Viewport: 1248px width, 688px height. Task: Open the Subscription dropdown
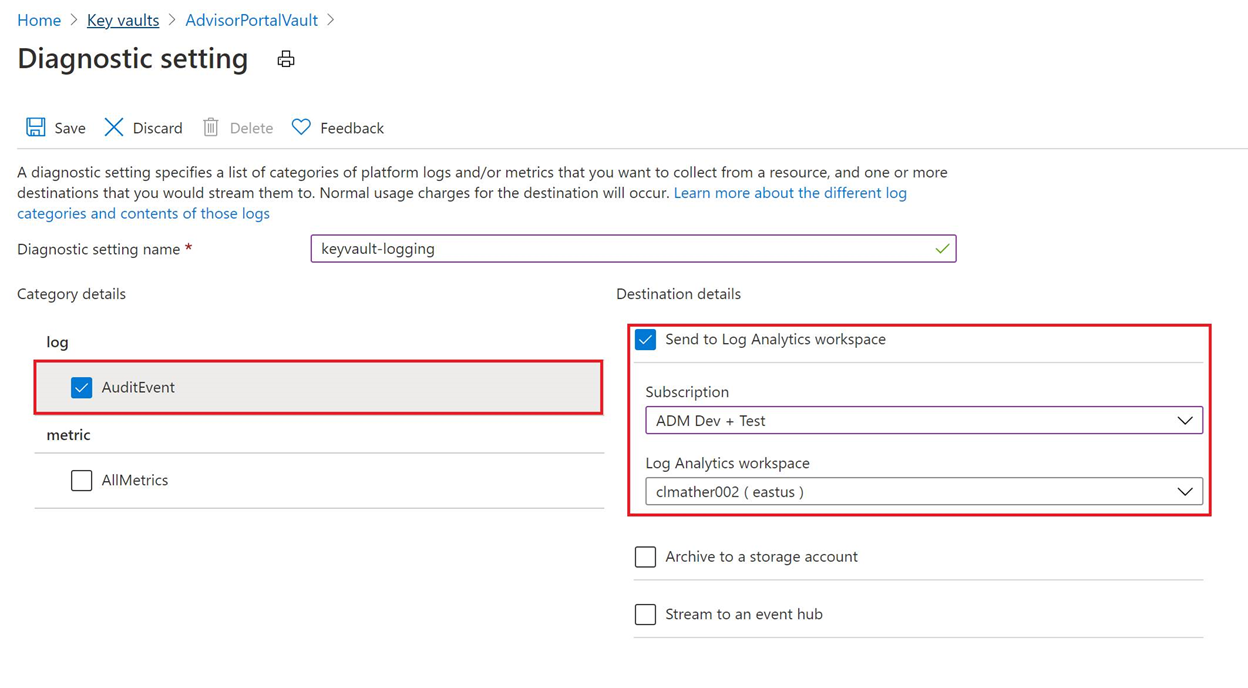click(923, 421)
